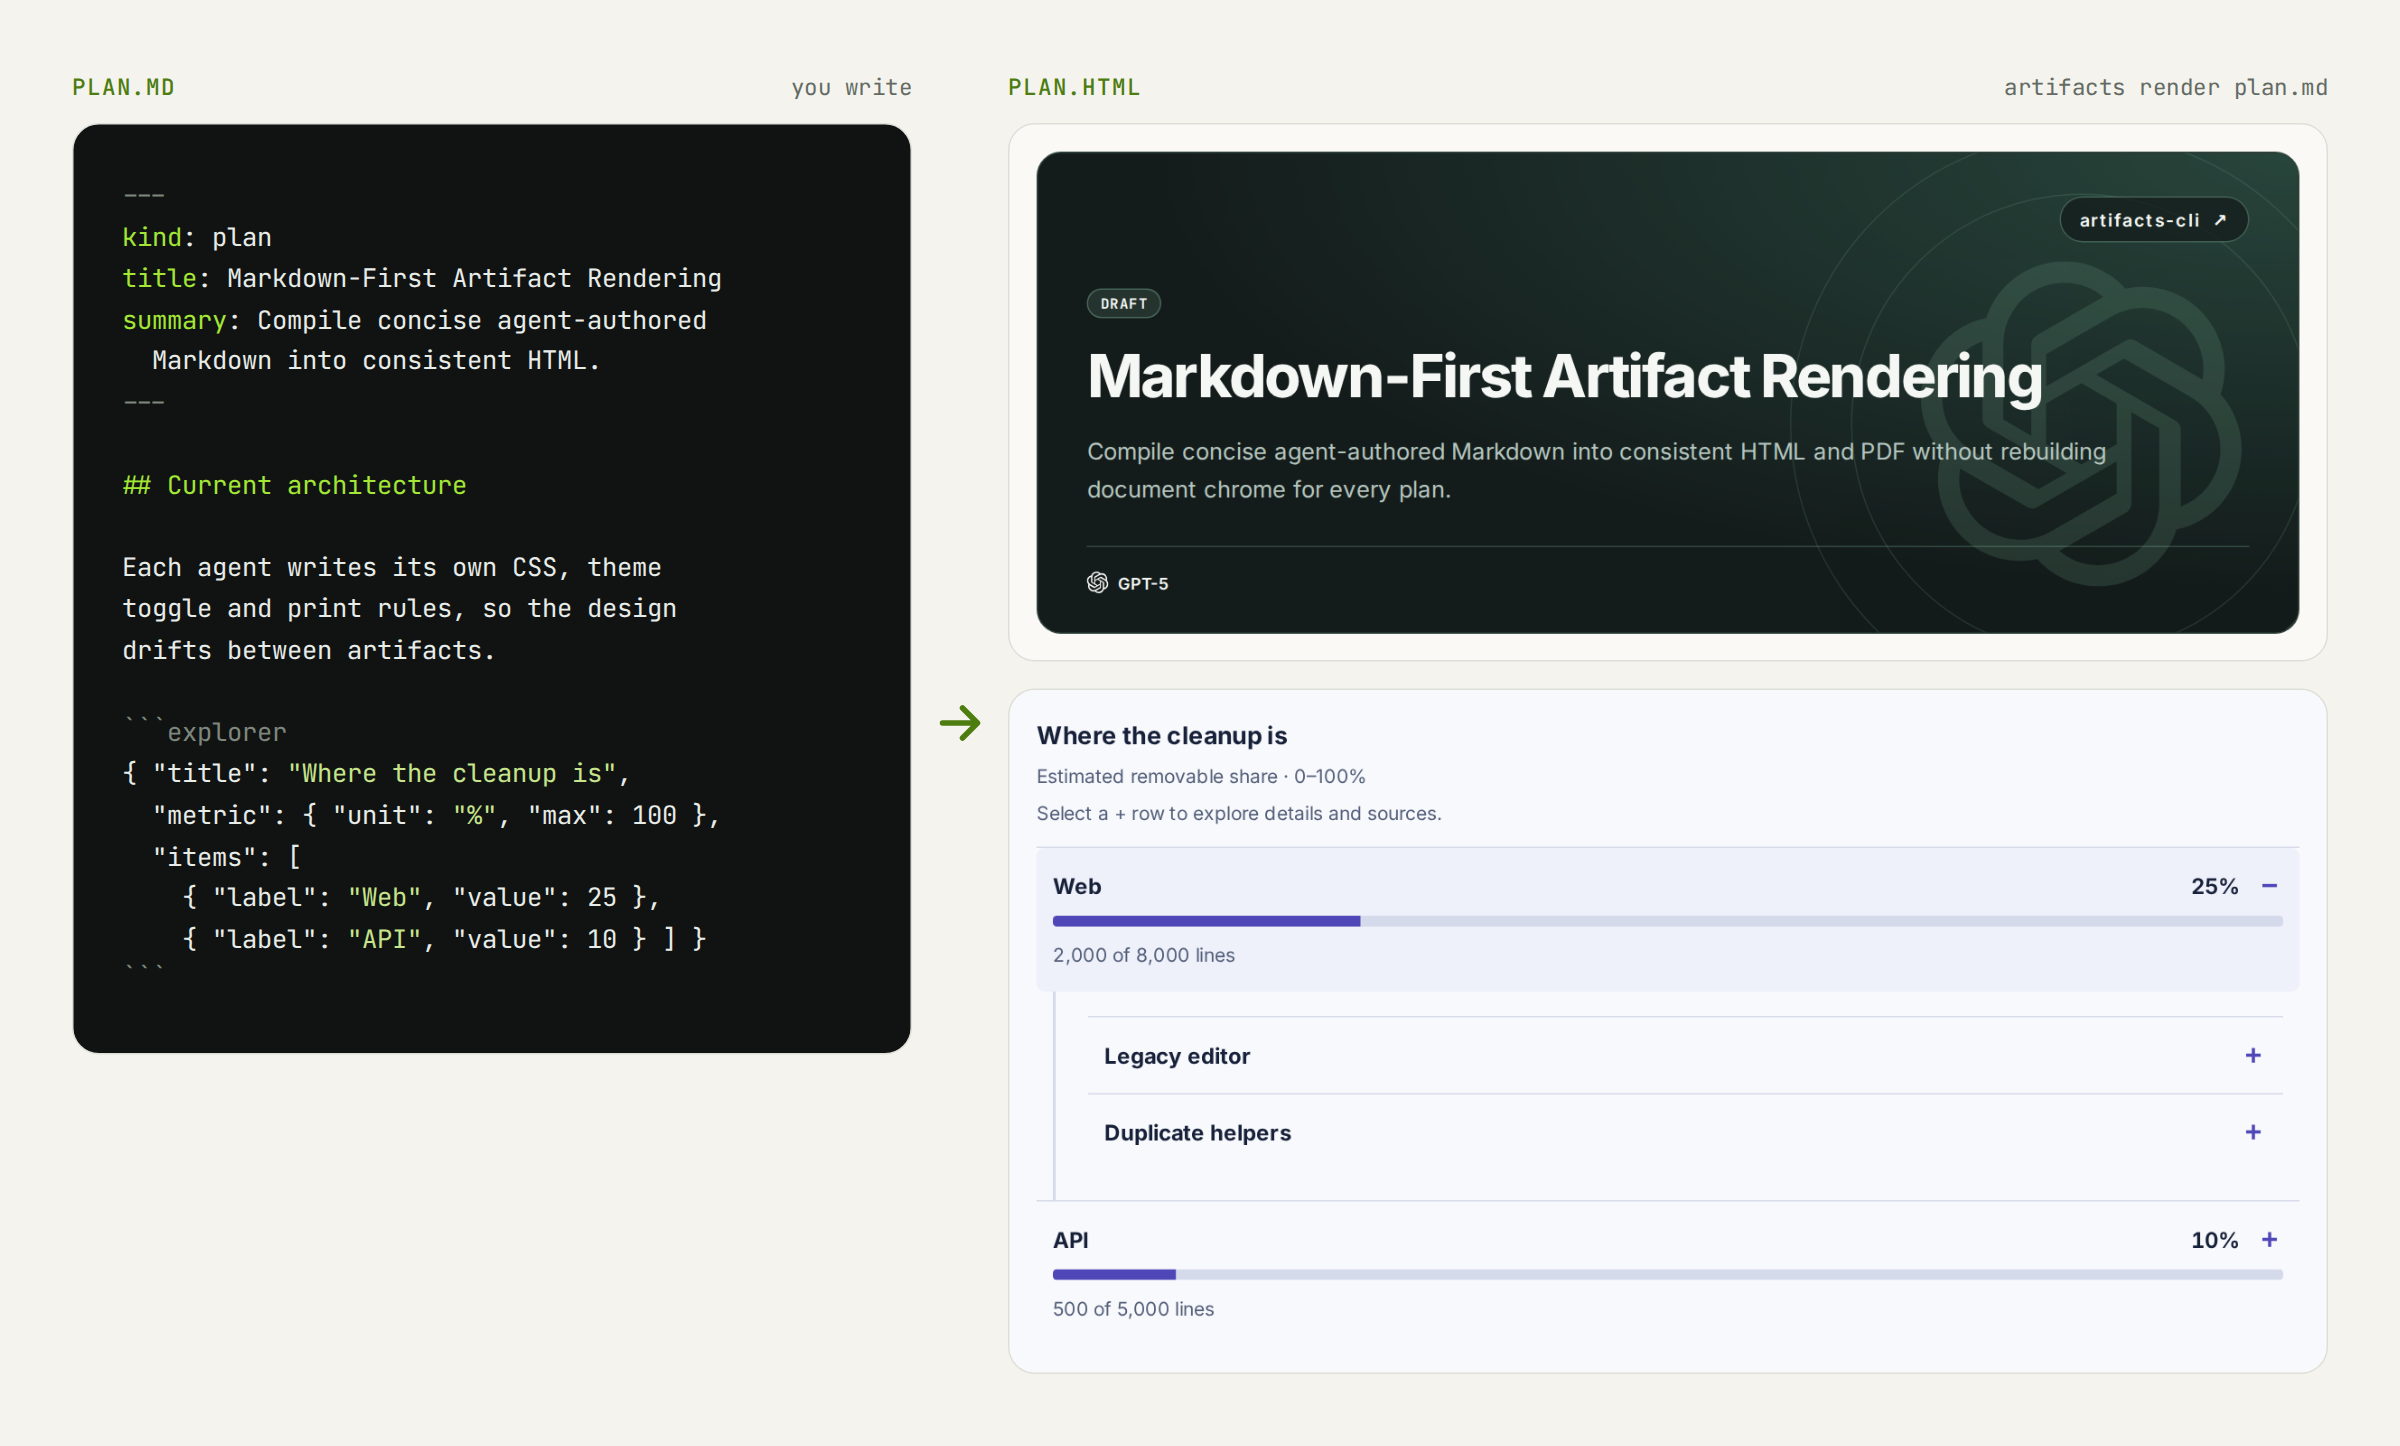Screen dimensions: 2400x1446
Task: Click the API row label
Action: [1070, 1240]
